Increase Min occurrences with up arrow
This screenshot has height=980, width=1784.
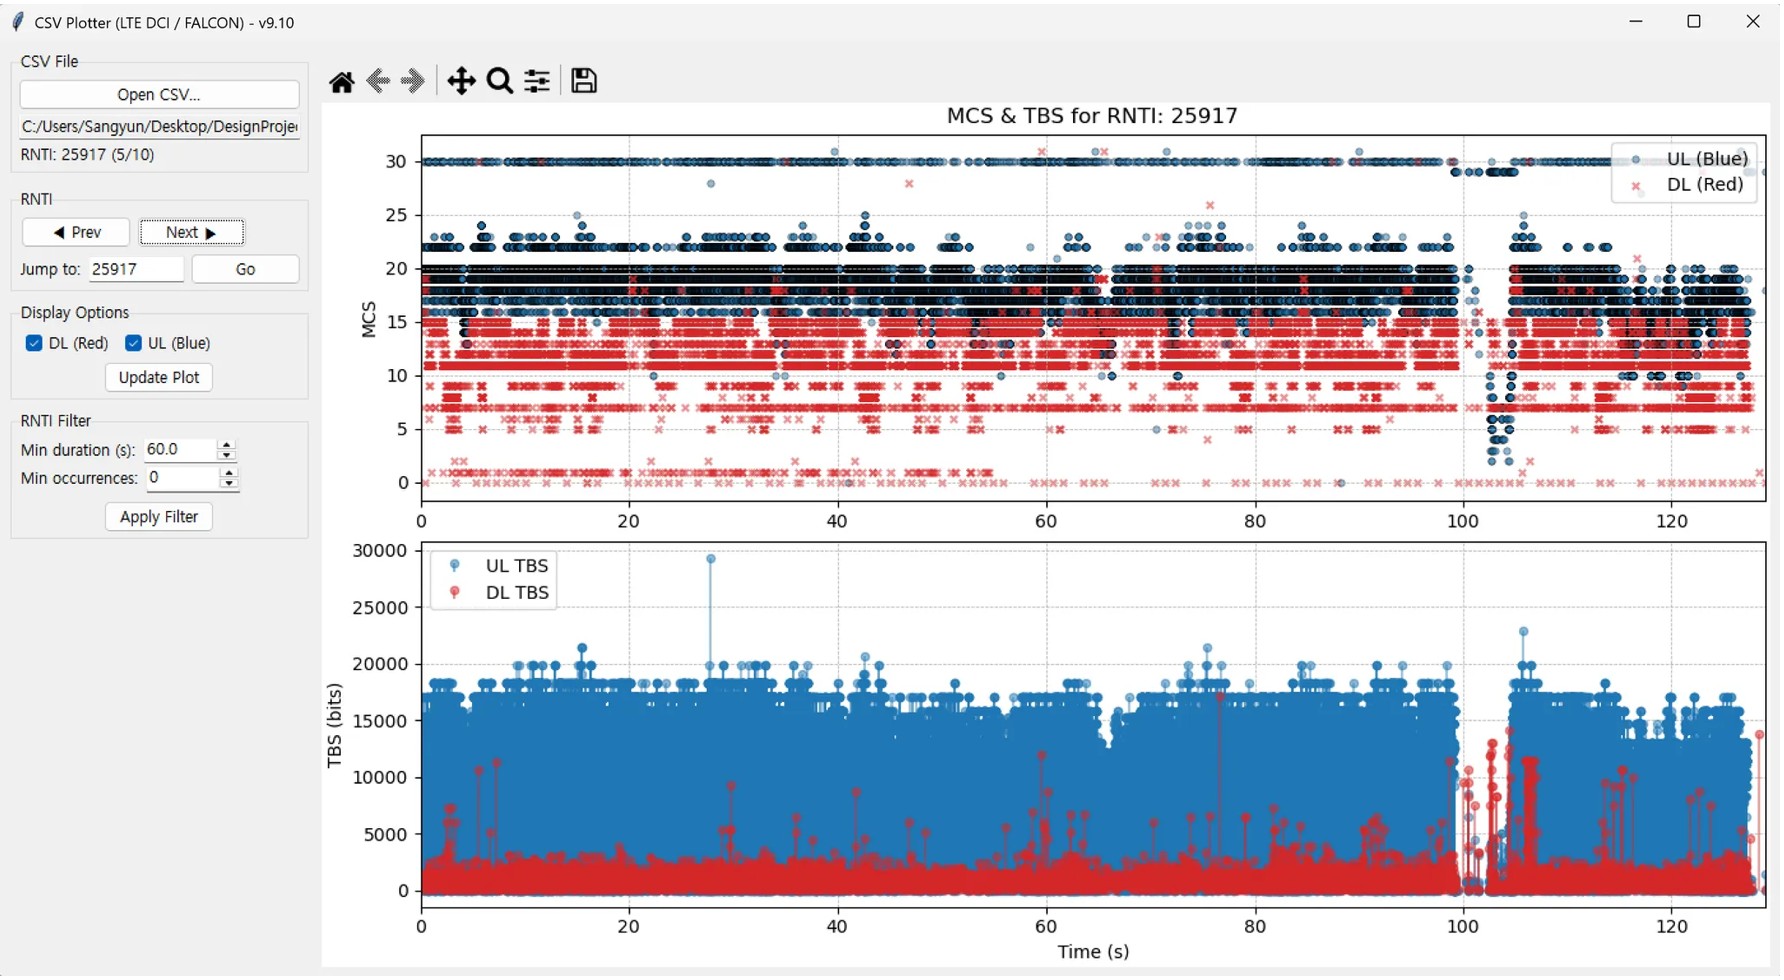229,473
